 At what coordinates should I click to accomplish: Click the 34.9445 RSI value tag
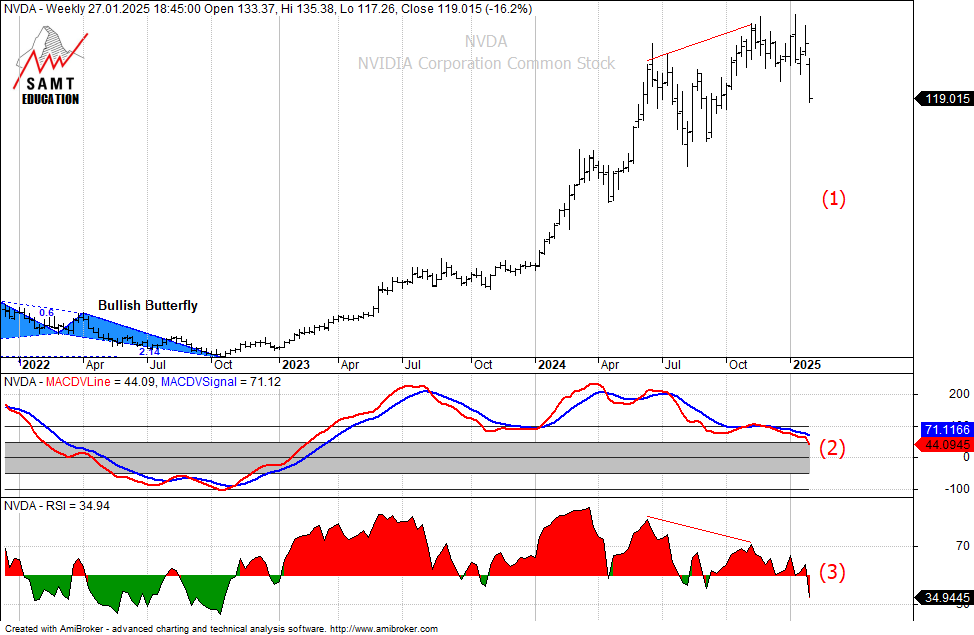coord(944,597)
